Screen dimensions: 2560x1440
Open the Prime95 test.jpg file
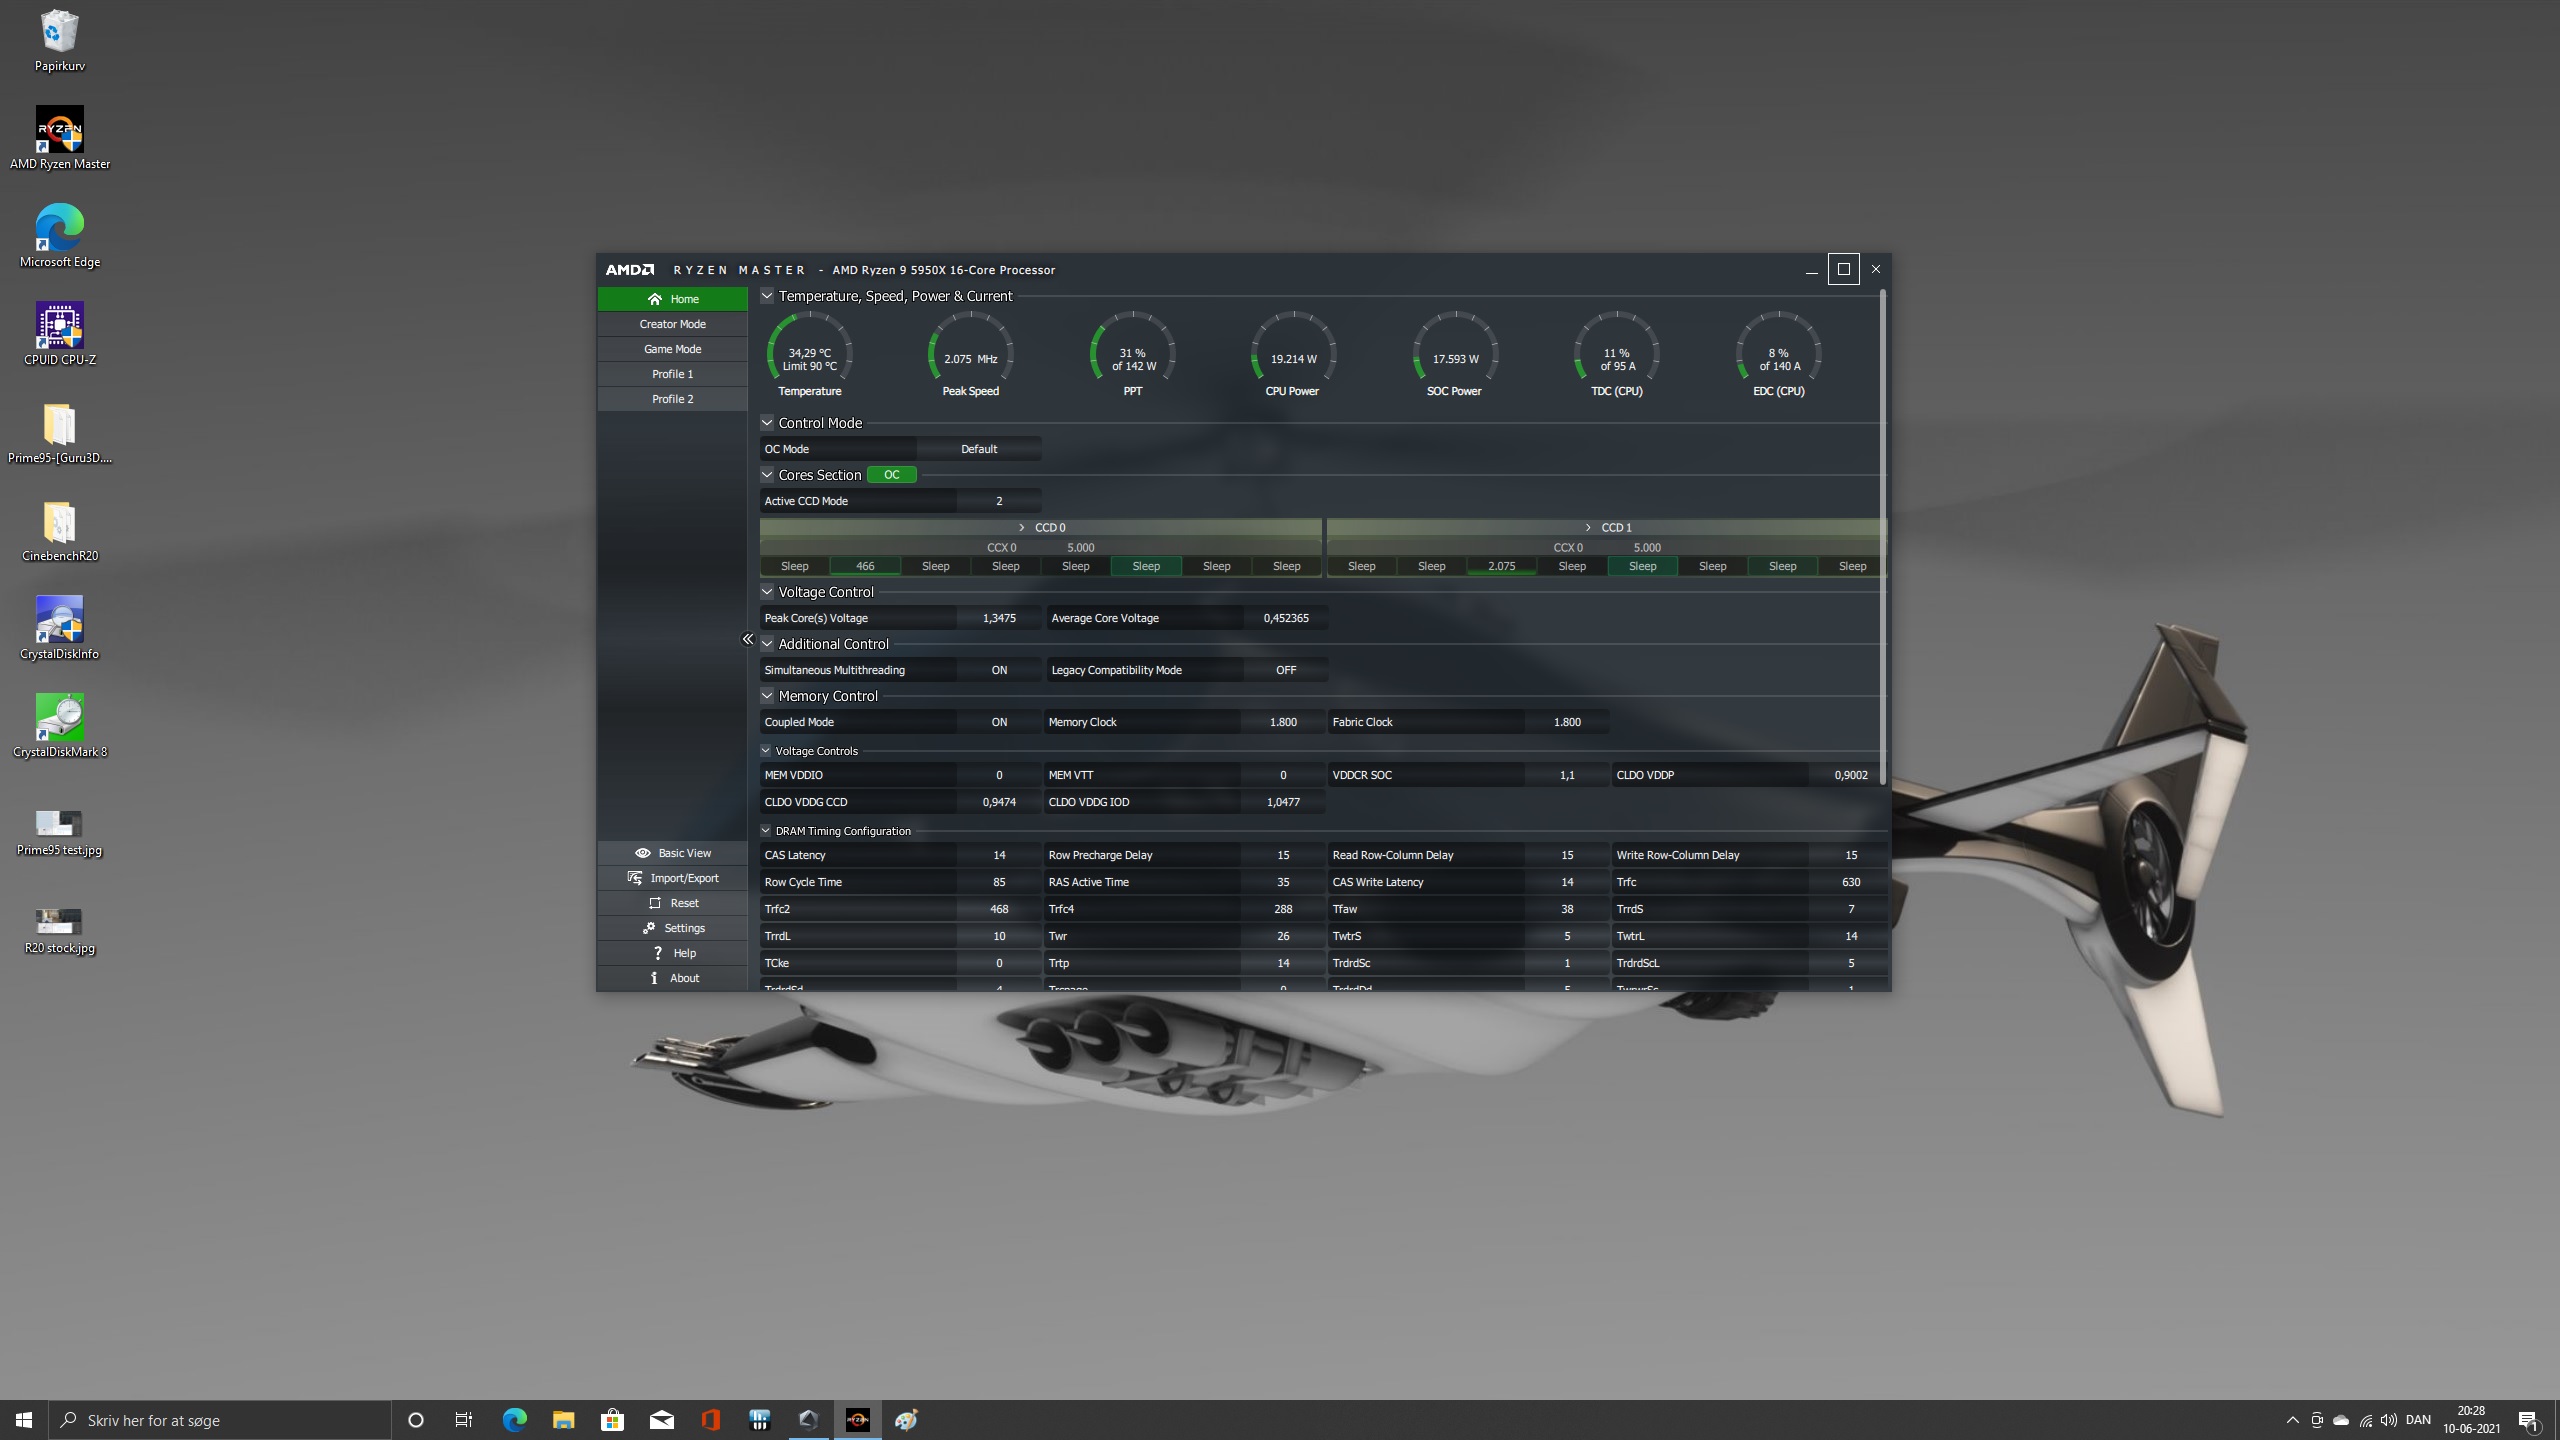tap(59, 832)
